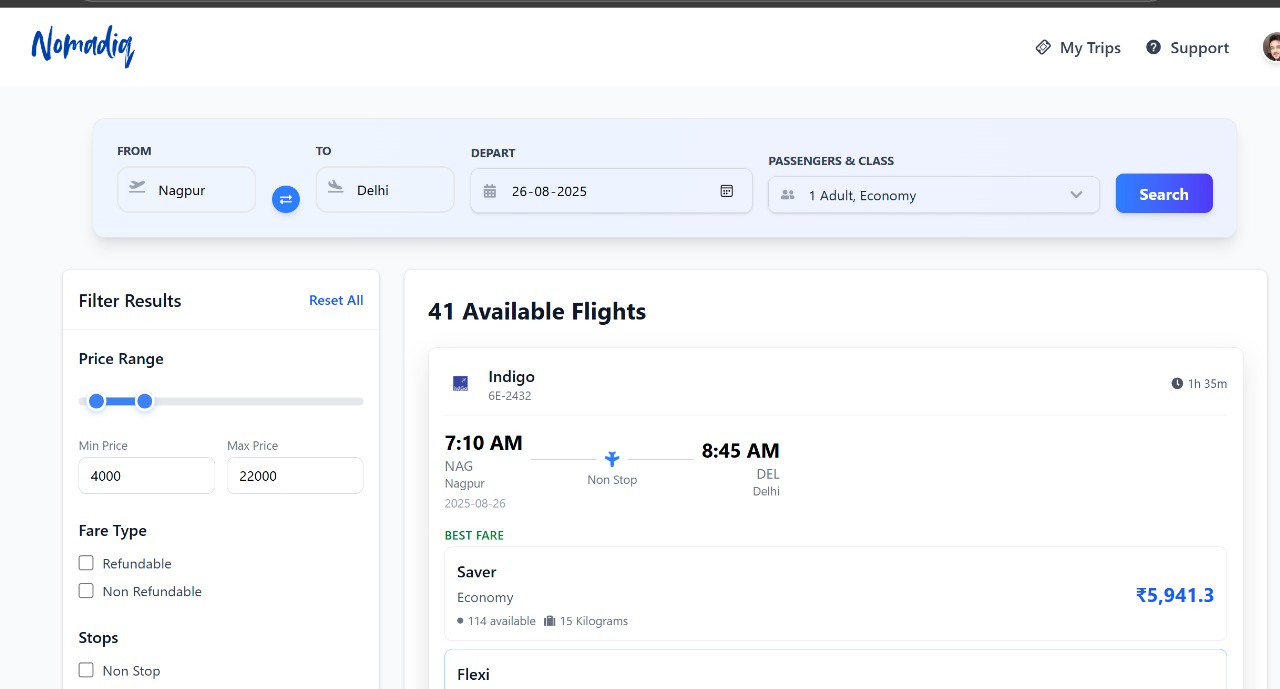Click the Support question mark icon

pyautogui.click(x=1153, y=48)
